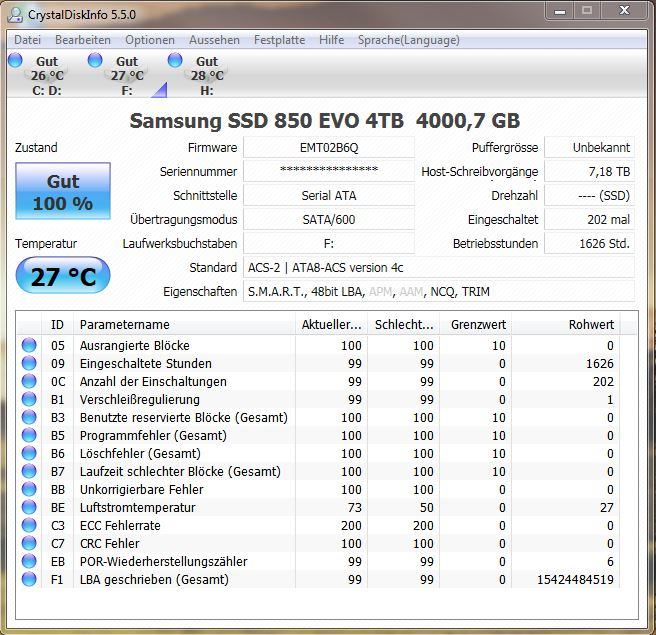
Task: Click status orb for Laufzeit schlechter Blöcke
Action: pos(29,471)
